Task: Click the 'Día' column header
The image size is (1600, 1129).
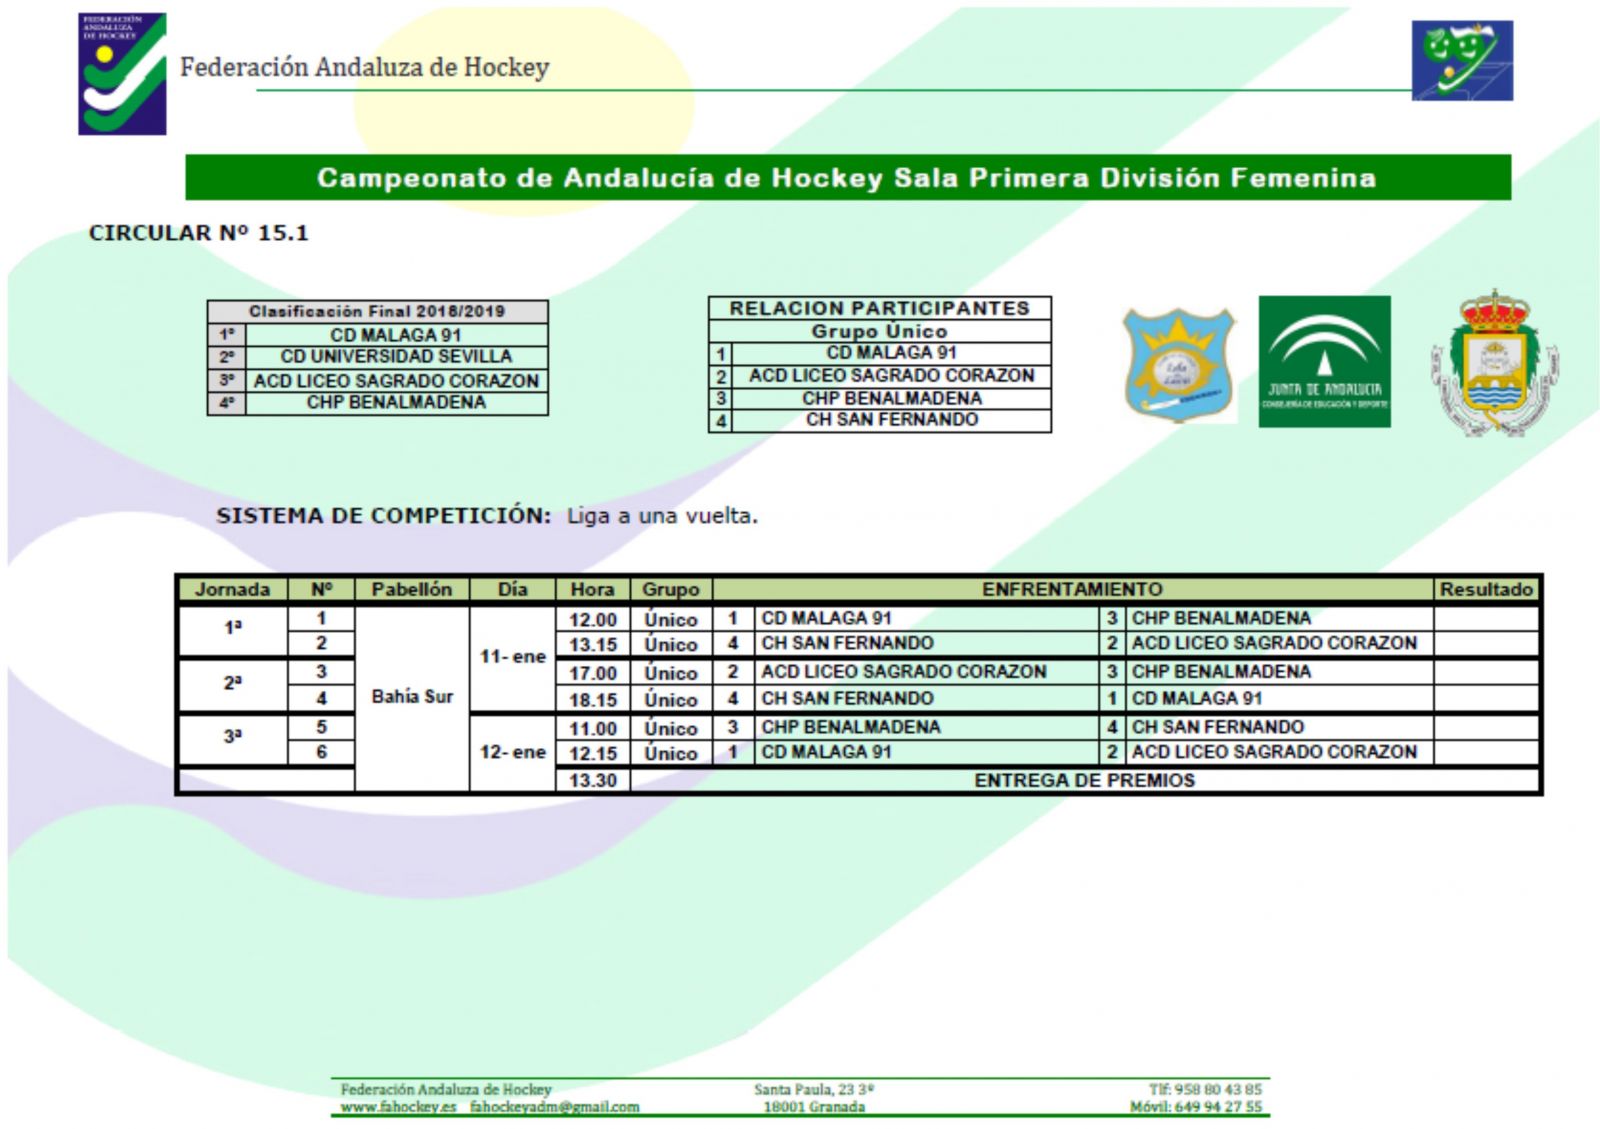Action: pos(512,589)
